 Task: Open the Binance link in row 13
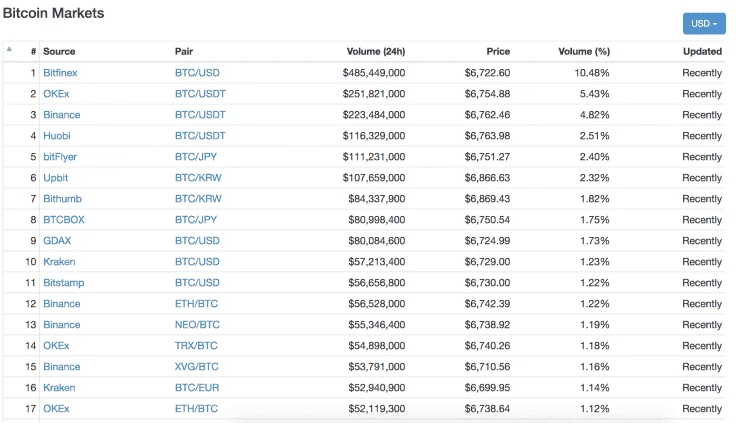[x=61, y=325]
